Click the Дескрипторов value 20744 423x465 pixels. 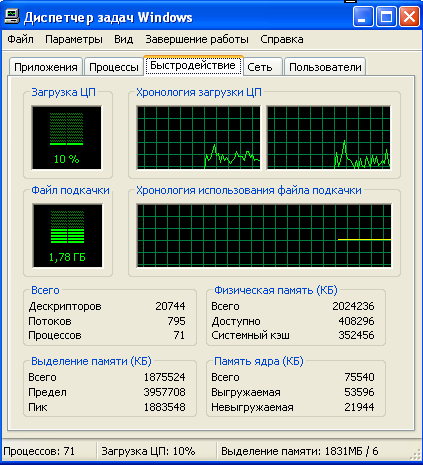pos(170,306)
